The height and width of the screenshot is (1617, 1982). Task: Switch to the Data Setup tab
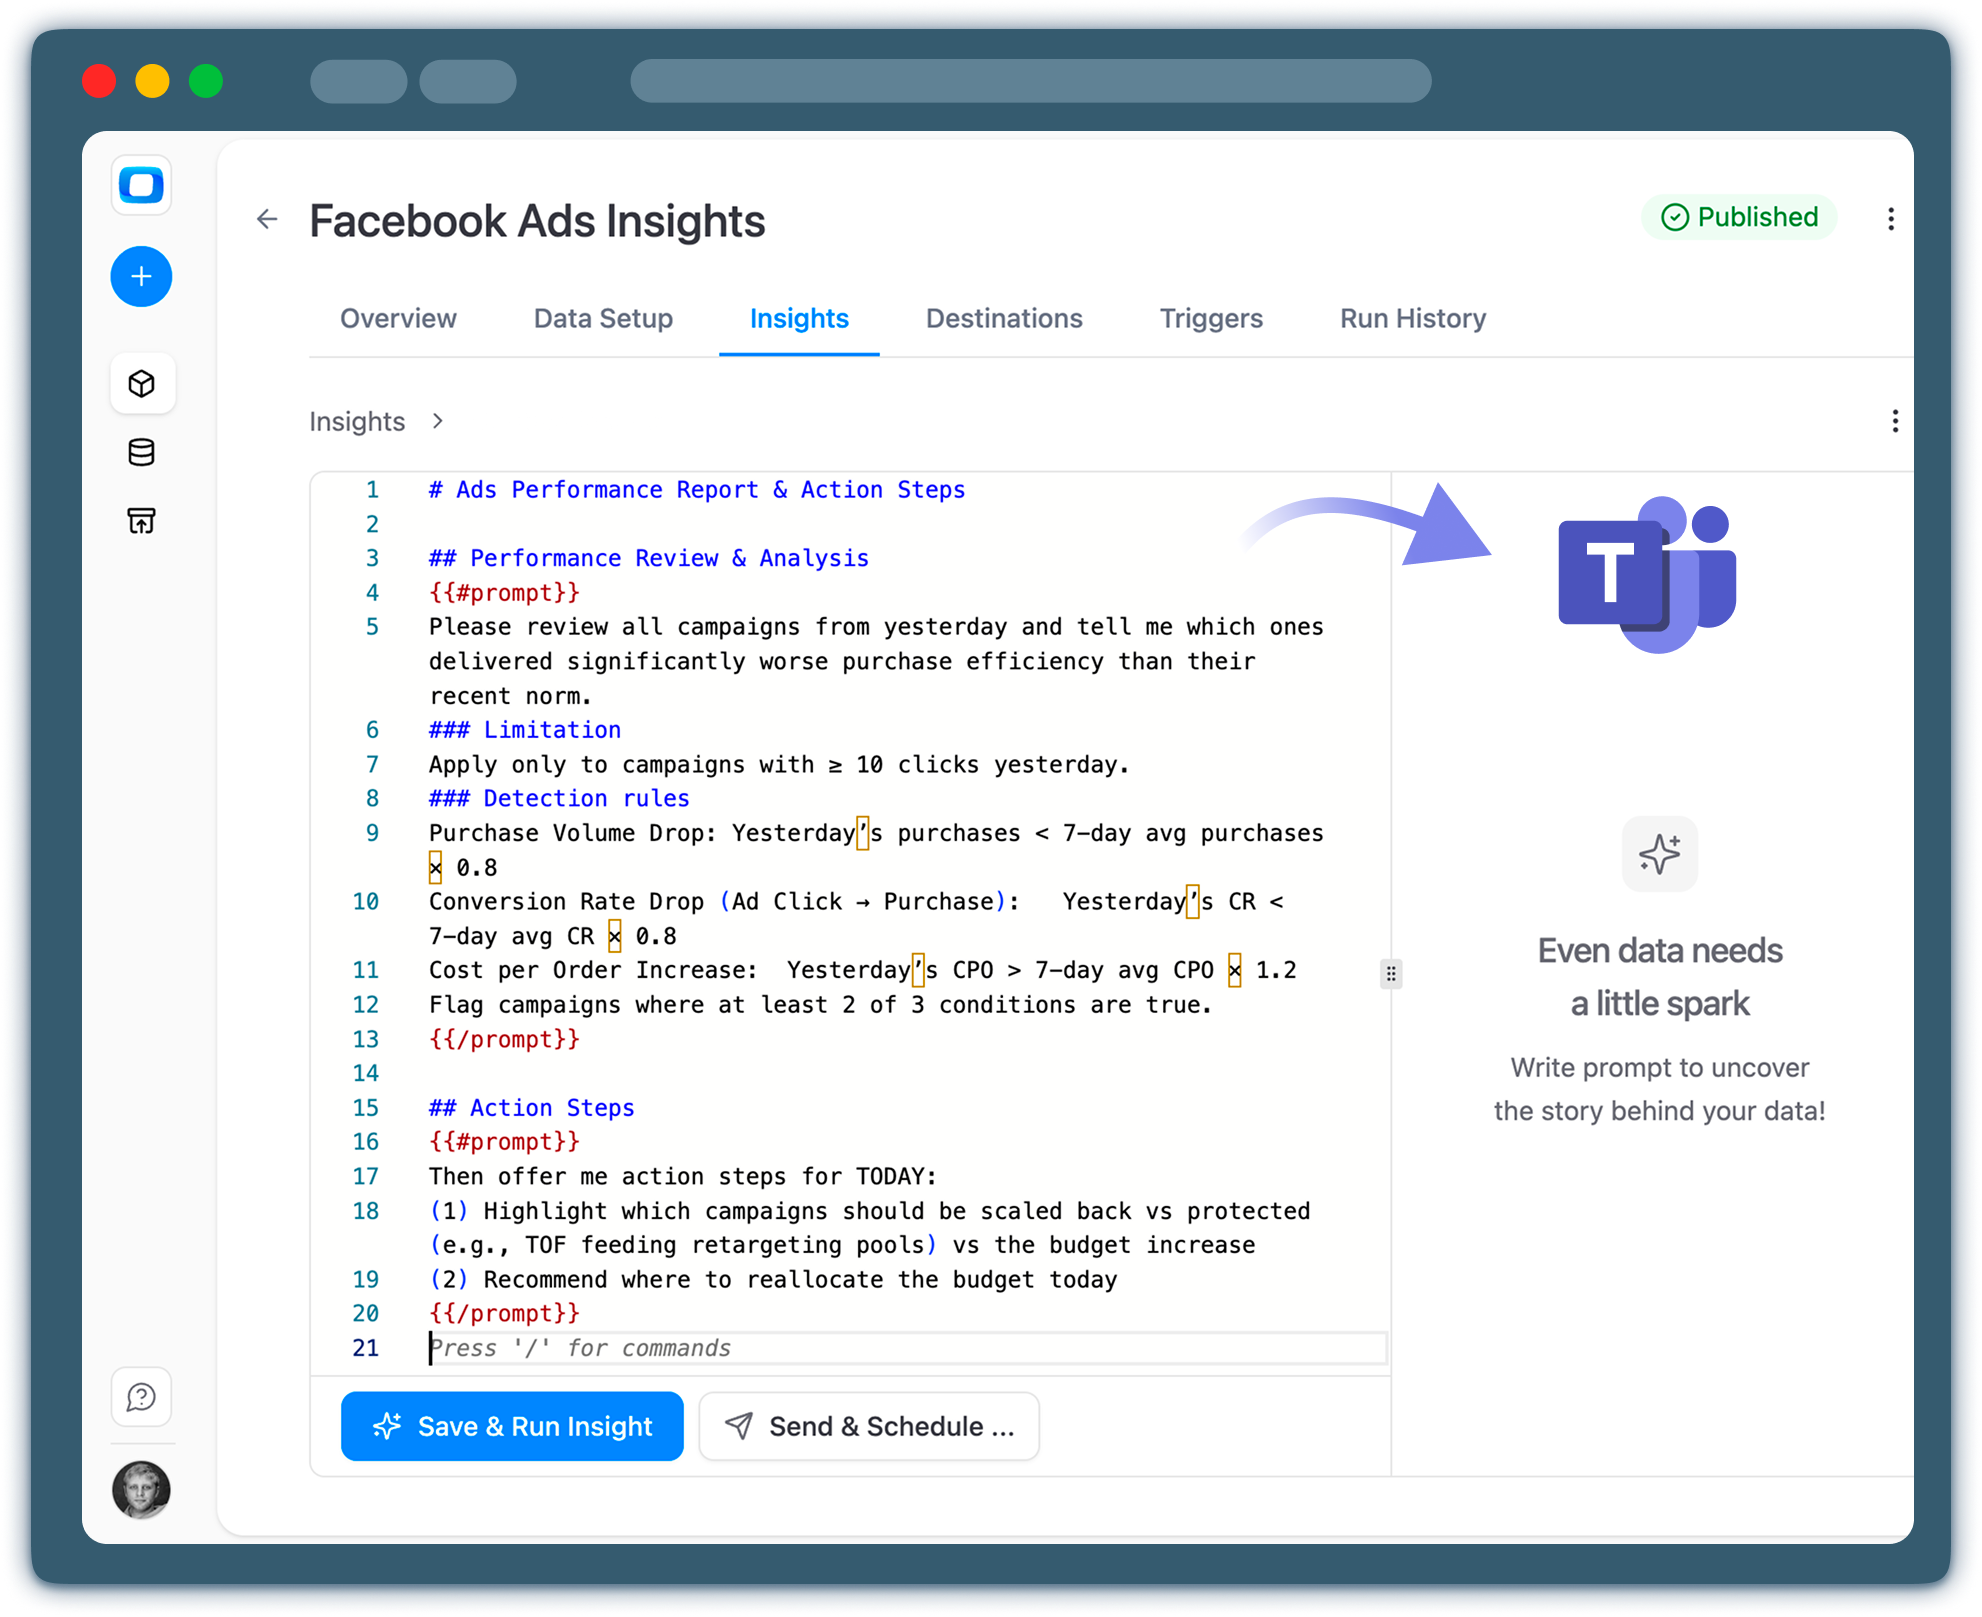(602, 318)
